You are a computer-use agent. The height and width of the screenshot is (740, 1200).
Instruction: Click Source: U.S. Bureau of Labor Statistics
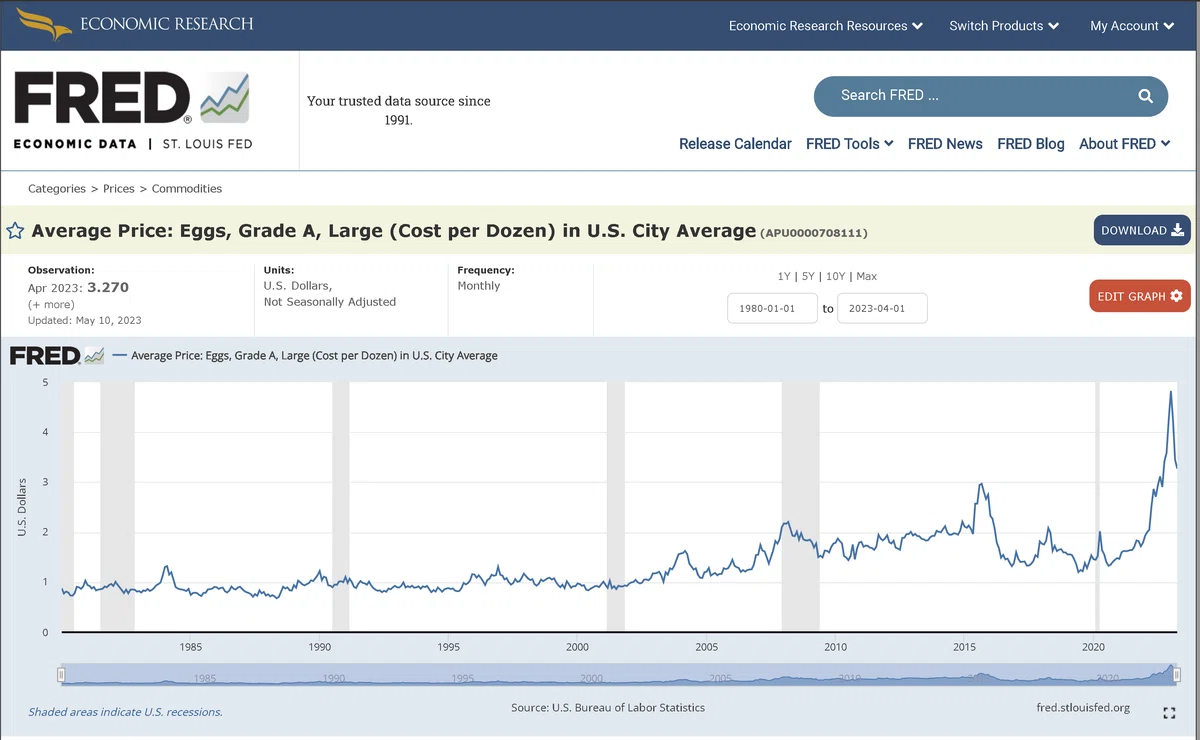point(608,708)
